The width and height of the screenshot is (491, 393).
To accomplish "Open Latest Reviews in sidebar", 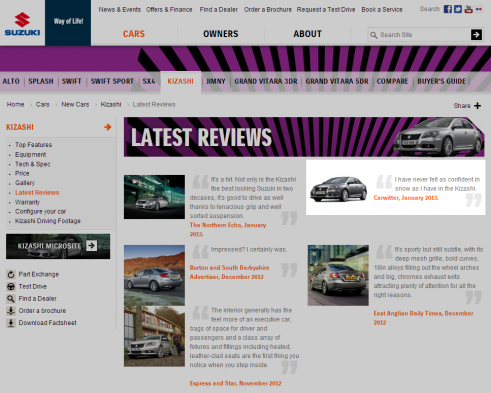I will pyautogui.click(x=37, y=193).
